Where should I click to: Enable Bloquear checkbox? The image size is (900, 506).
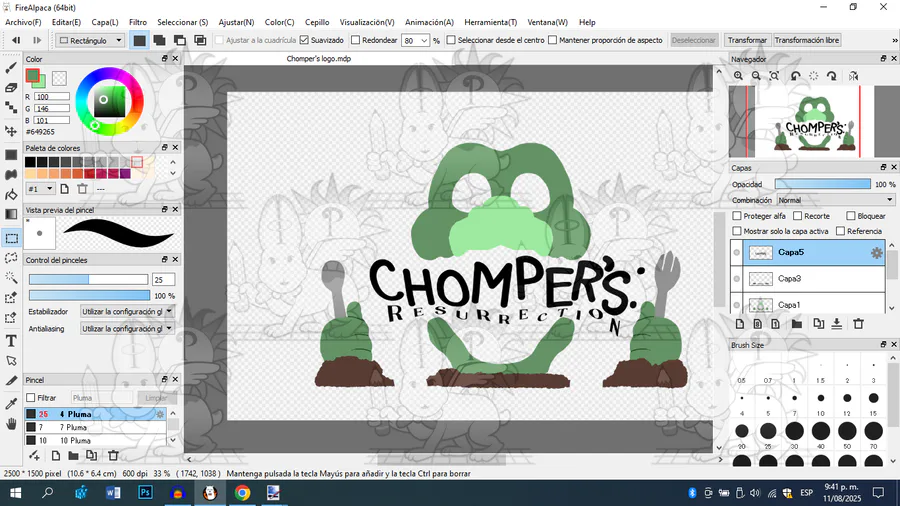coord(851,216)
